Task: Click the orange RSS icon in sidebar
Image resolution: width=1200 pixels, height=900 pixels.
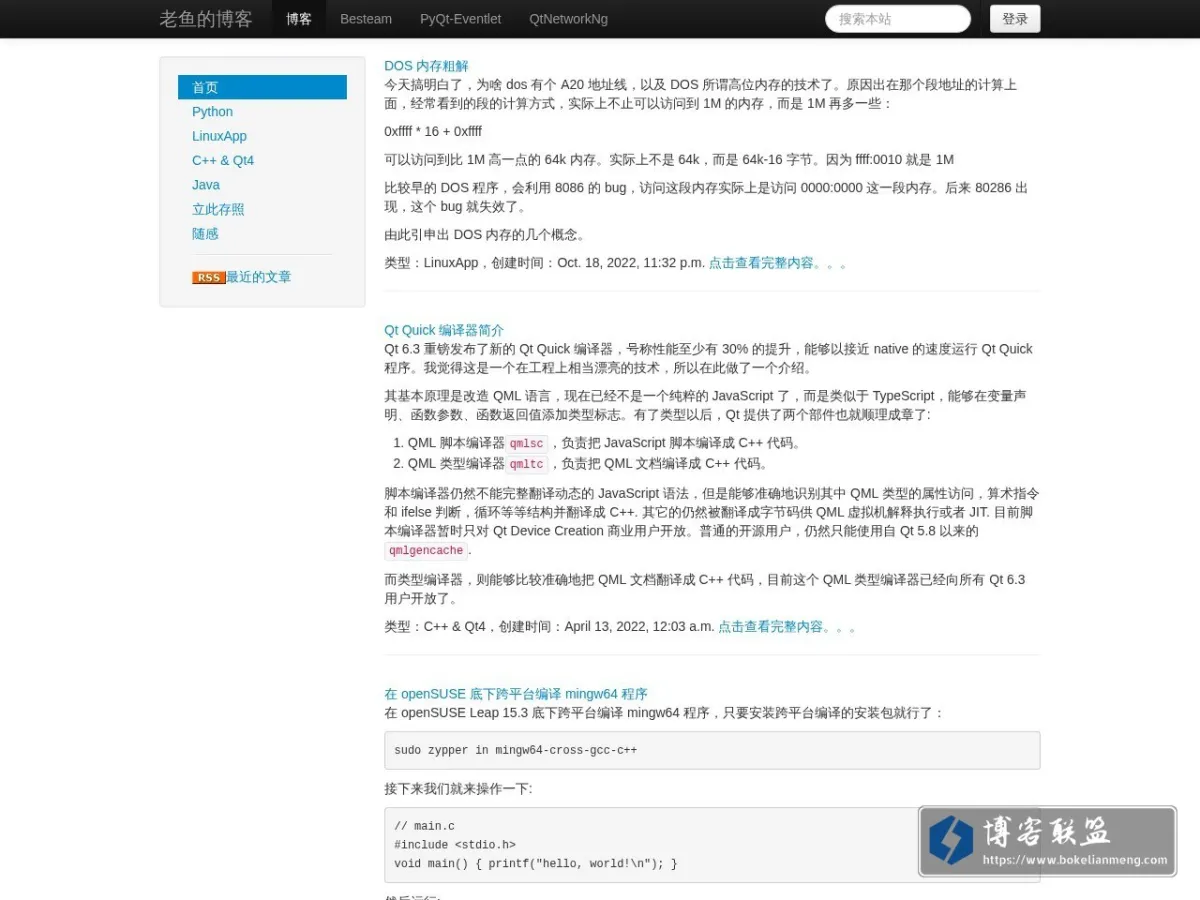Action: pyautogui.click(x=208, y=278)
